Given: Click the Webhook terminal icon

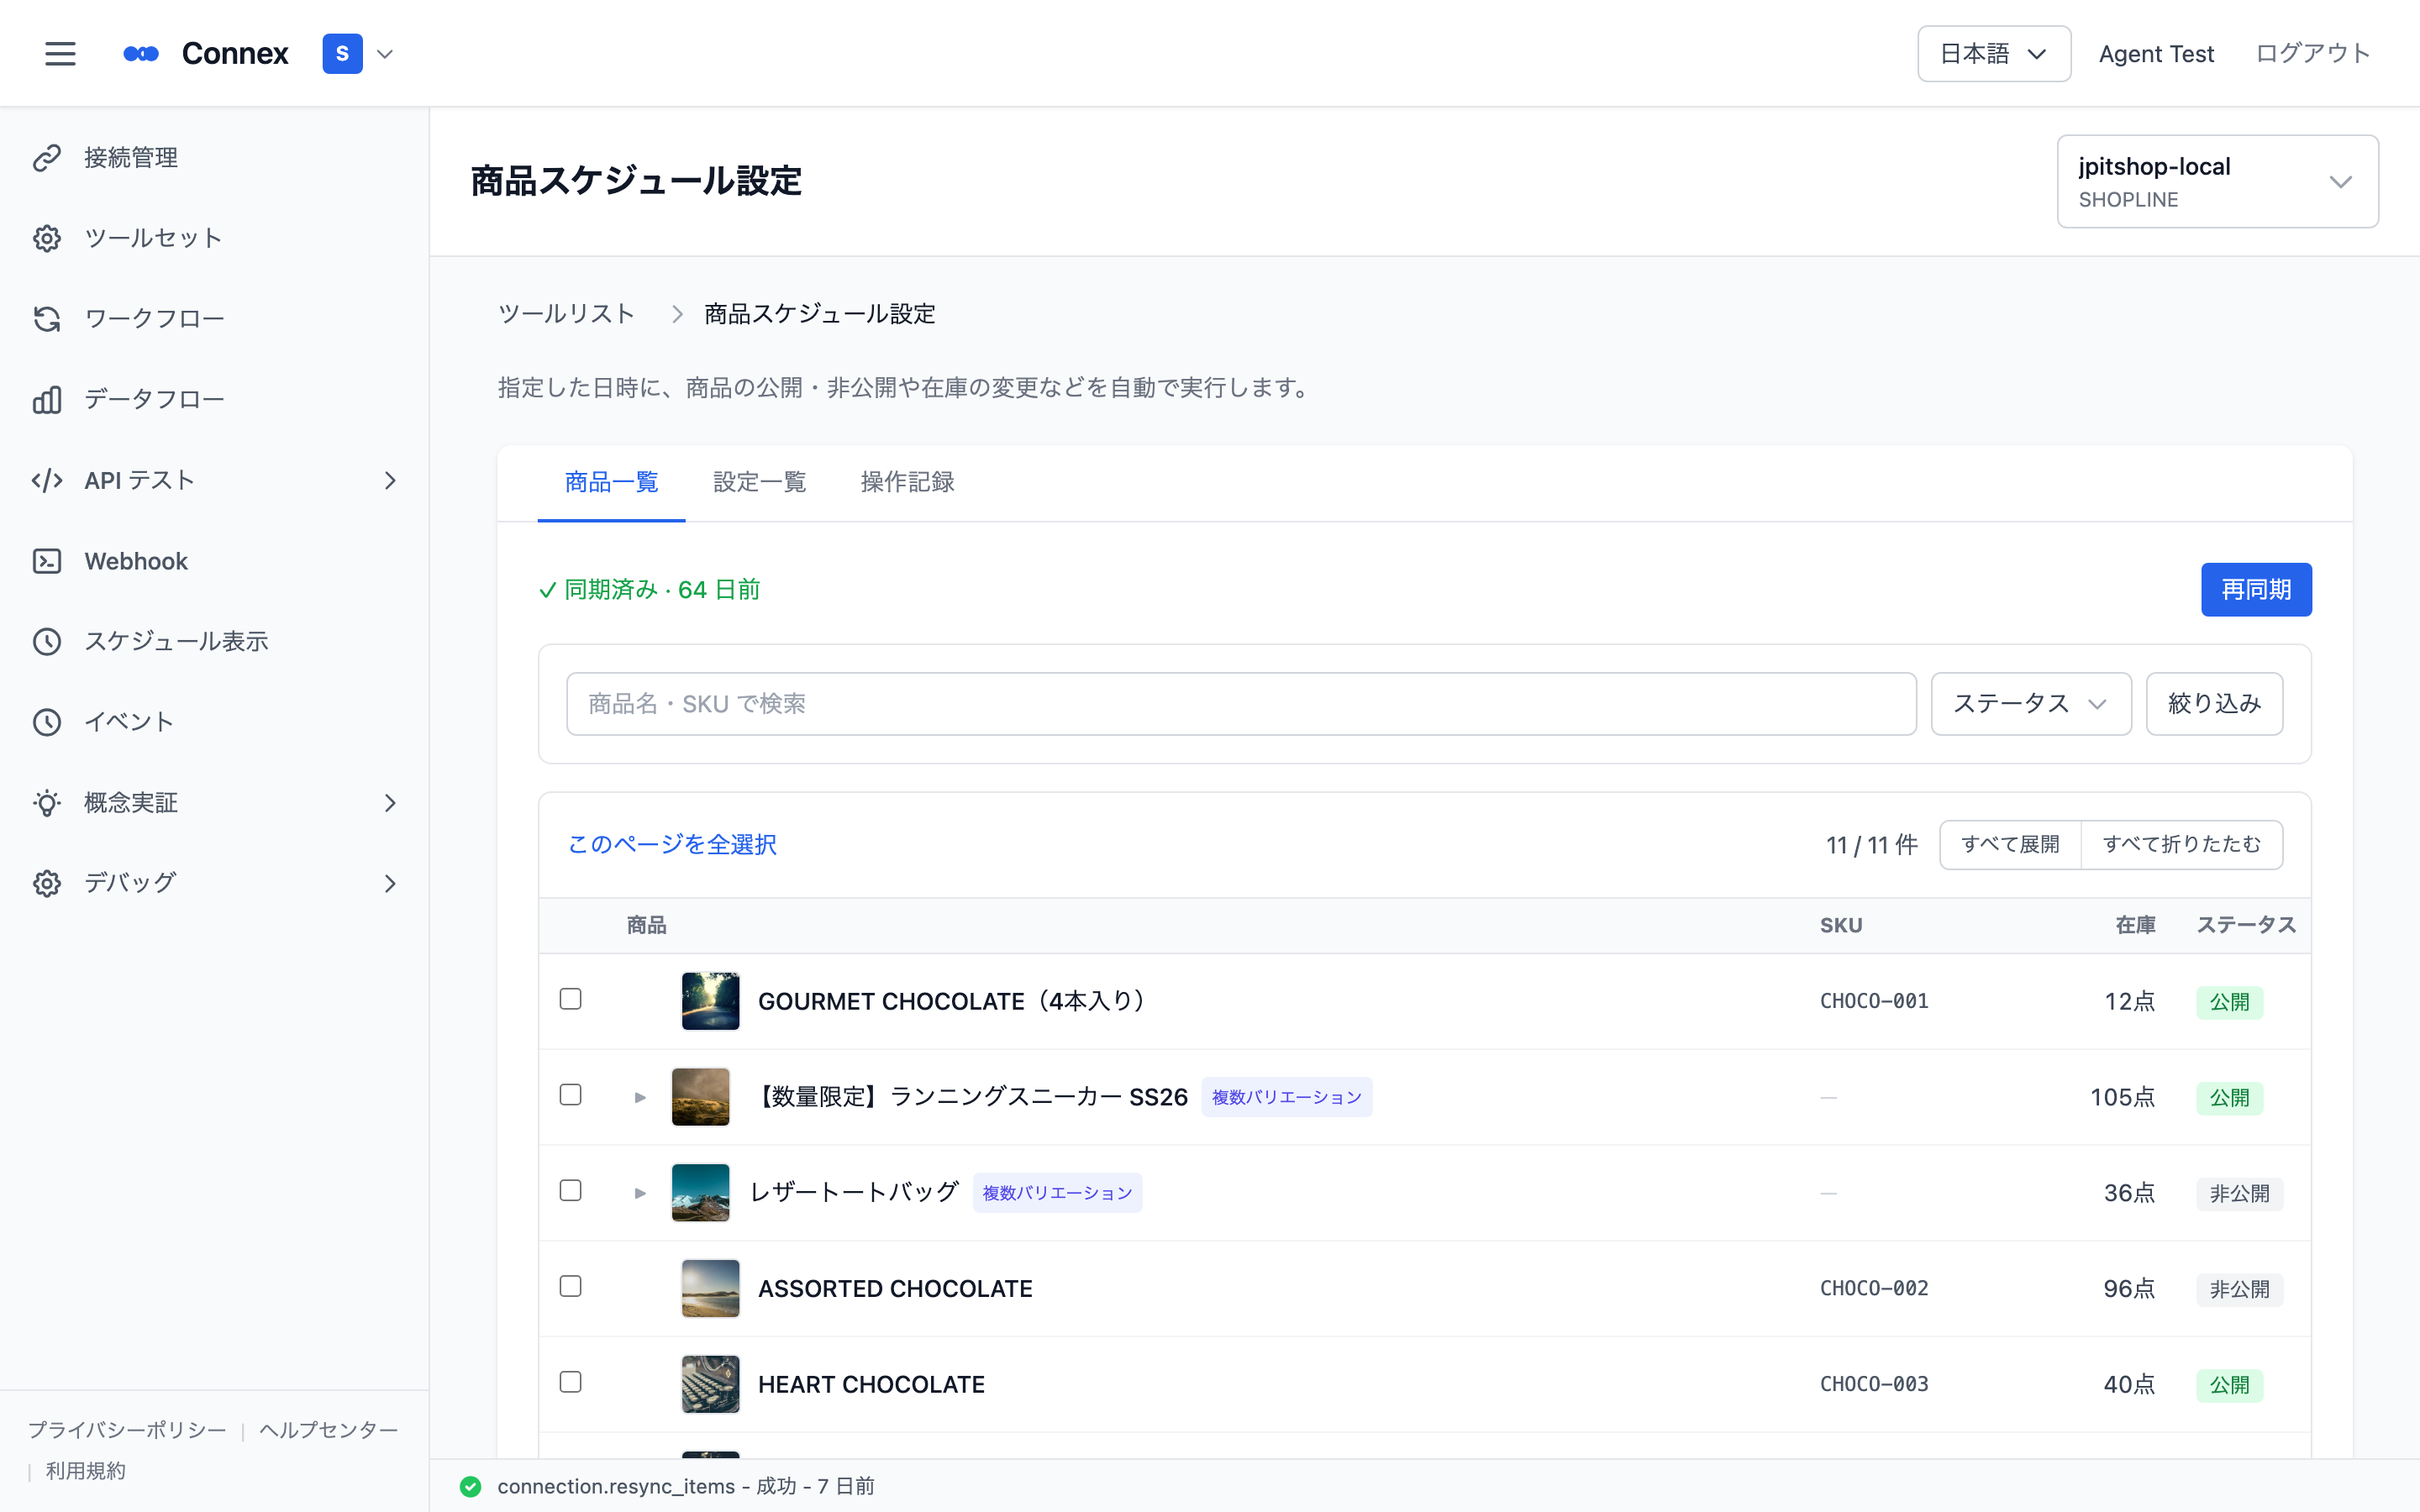Looking at the screenshot, I should [x=47, y=561].
